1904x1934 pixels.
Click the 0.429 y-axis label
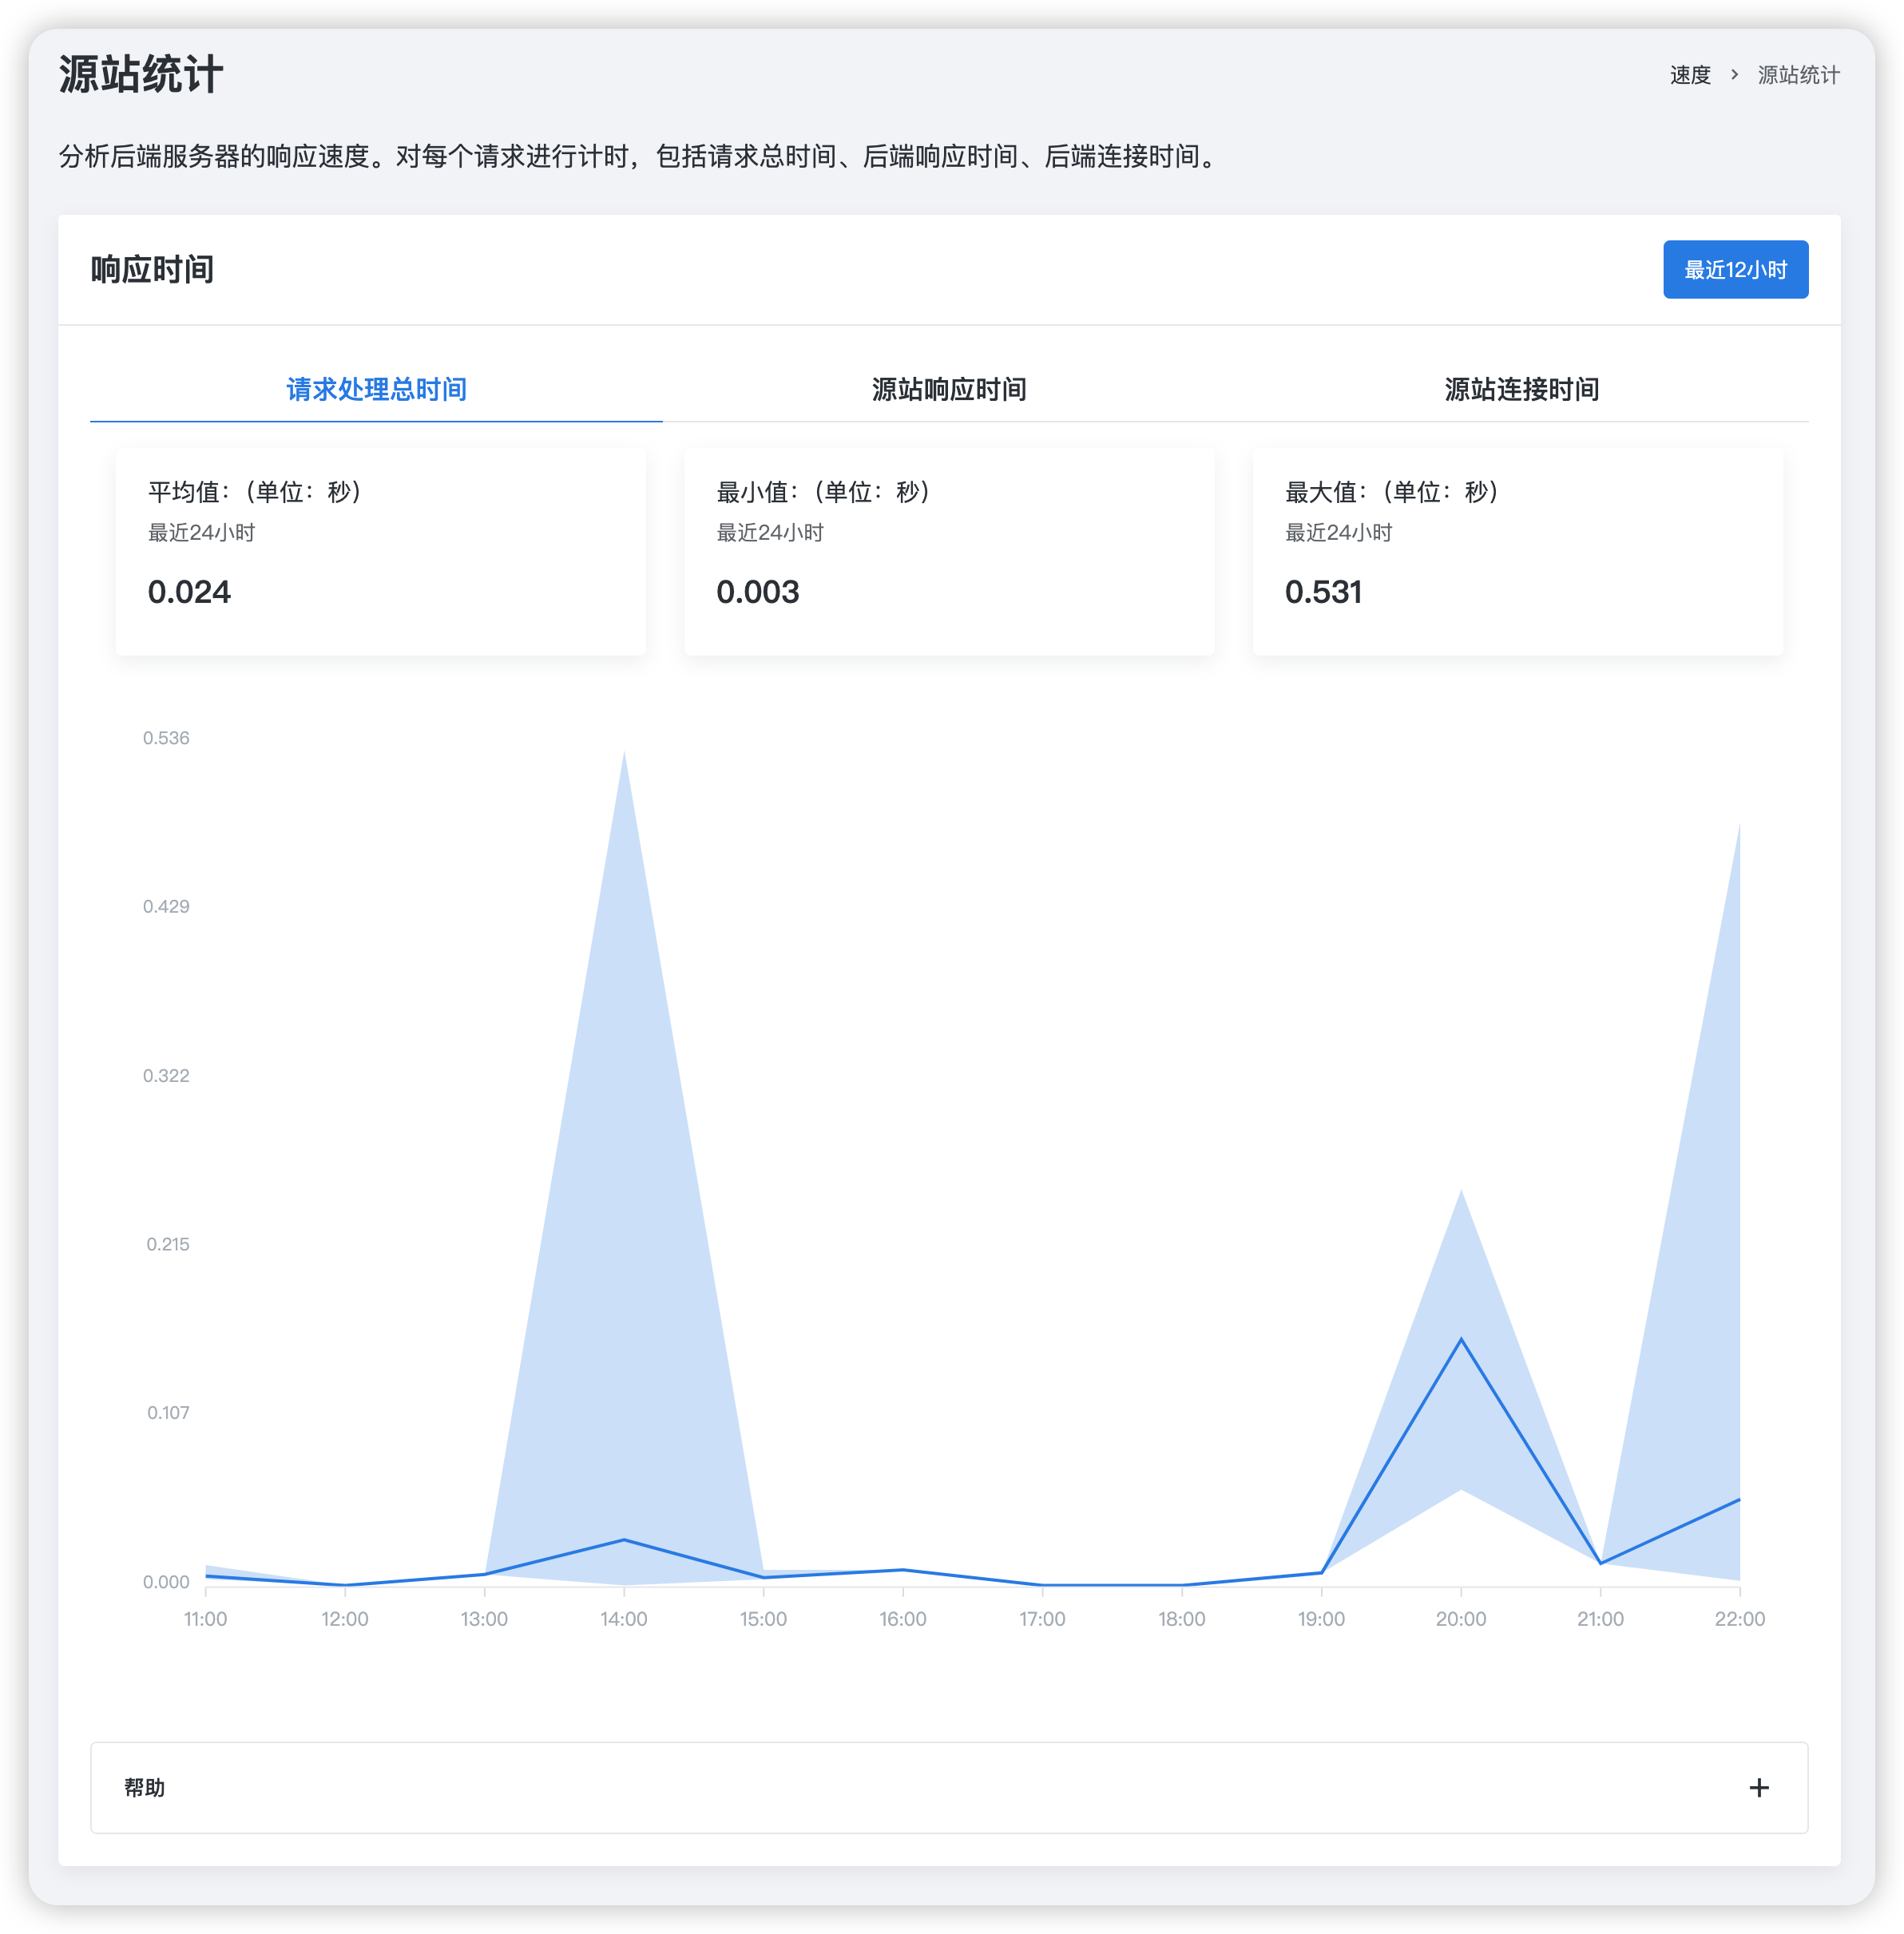click(166, 906)
